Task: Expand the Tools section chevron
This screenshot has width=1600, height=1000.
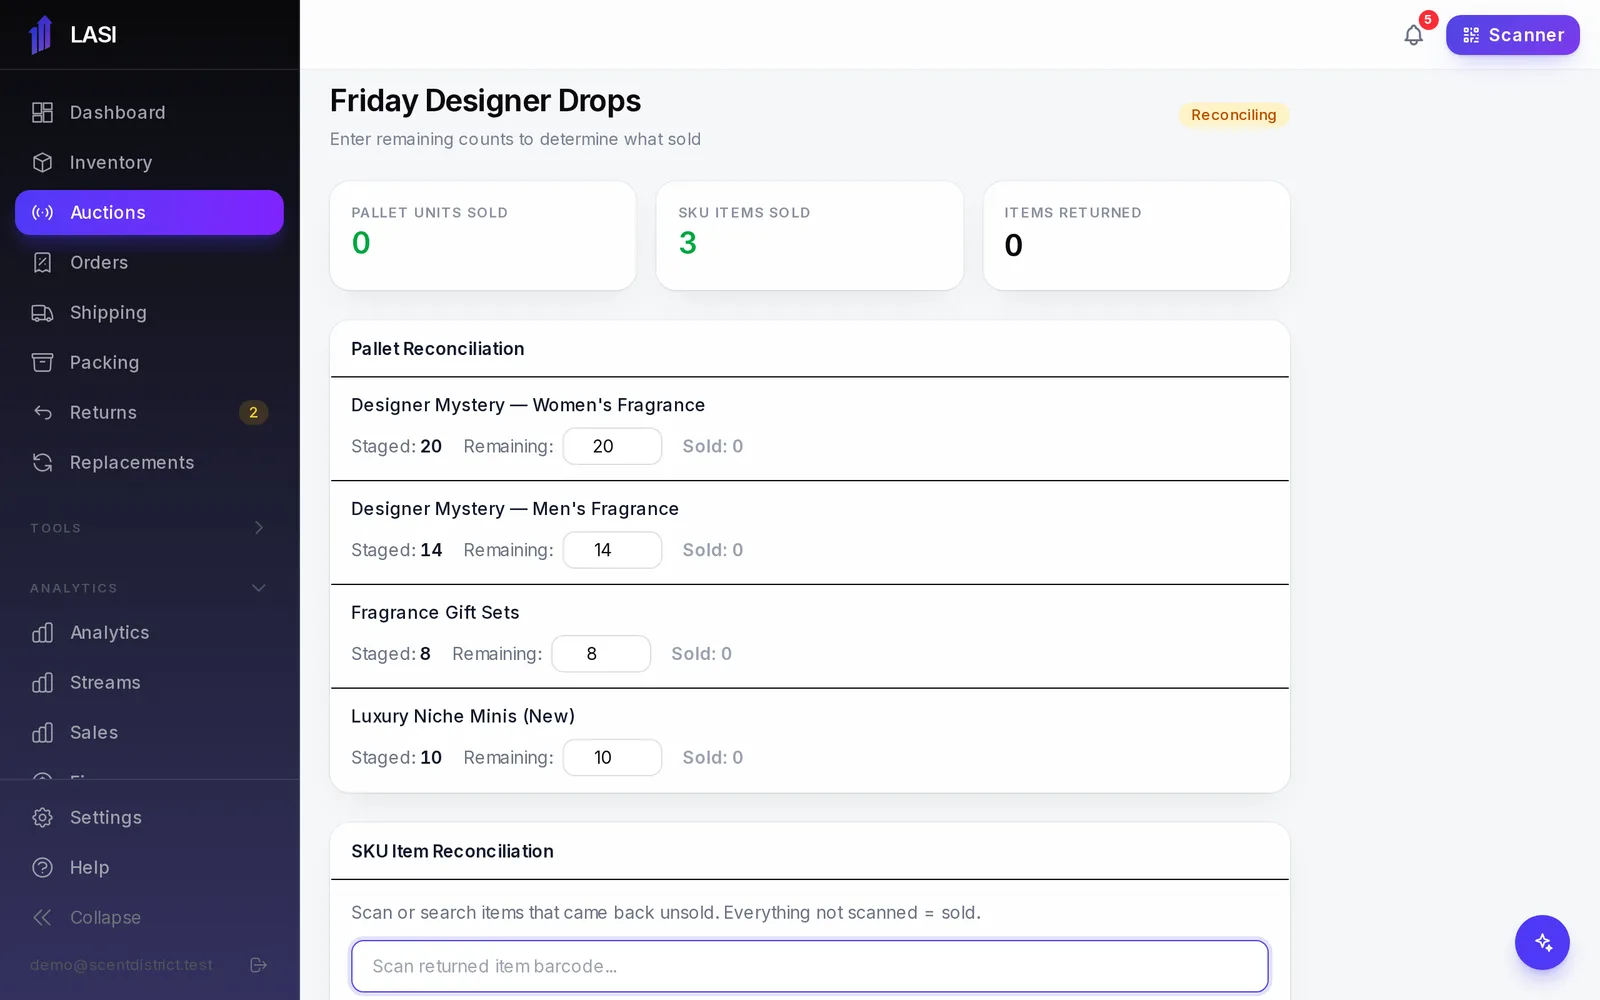Action: (x=259, y=527)
